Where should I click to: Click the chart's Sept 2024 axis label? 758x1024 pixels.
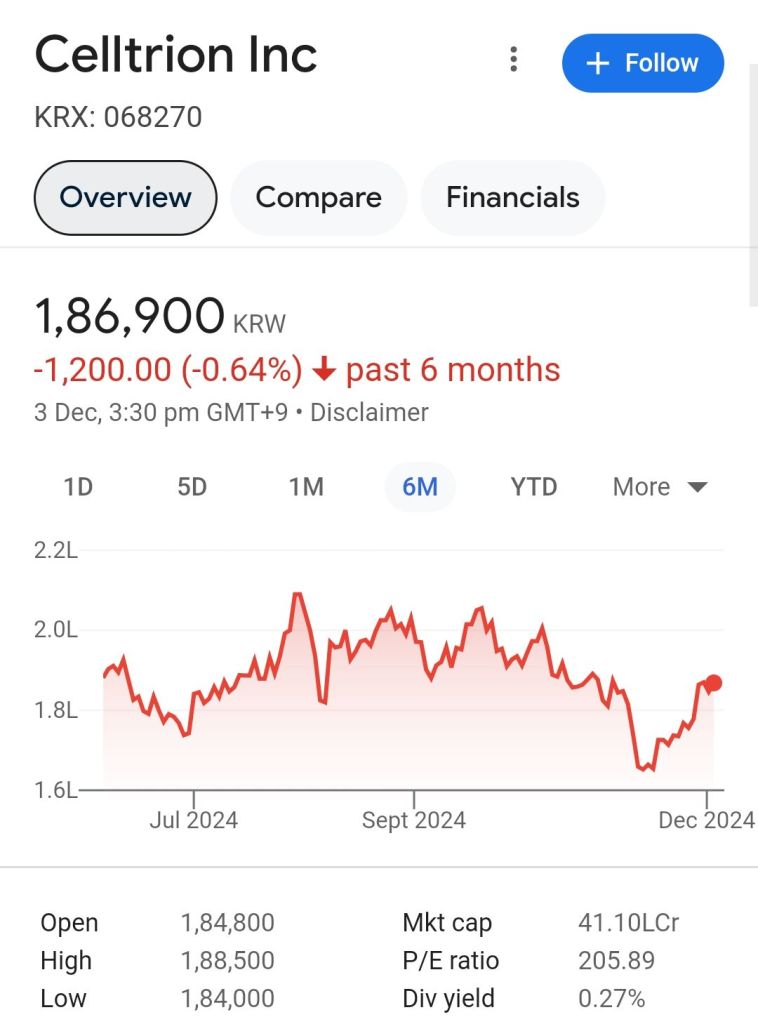pos(414,820)
